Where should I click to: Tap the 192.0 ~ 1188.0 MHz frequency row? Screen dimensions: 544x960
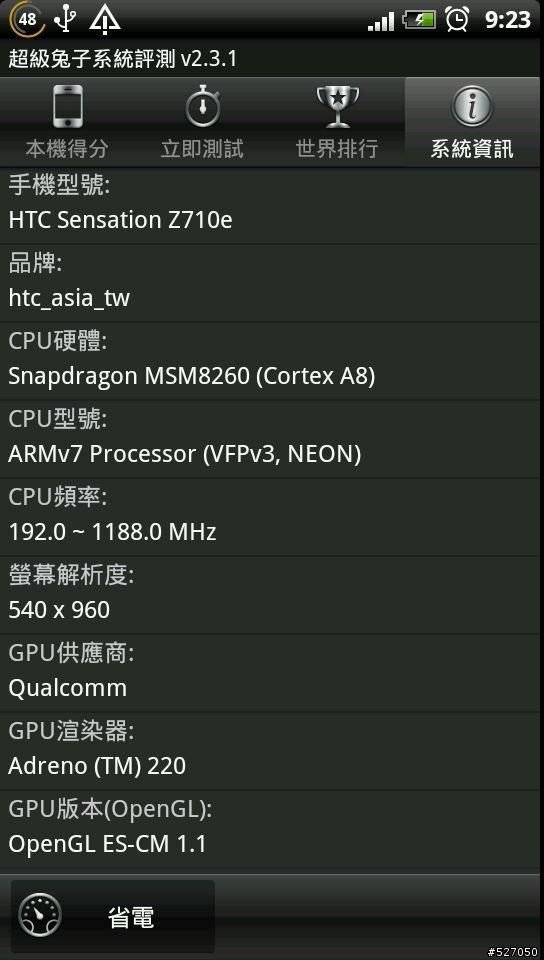coord(272,517)
